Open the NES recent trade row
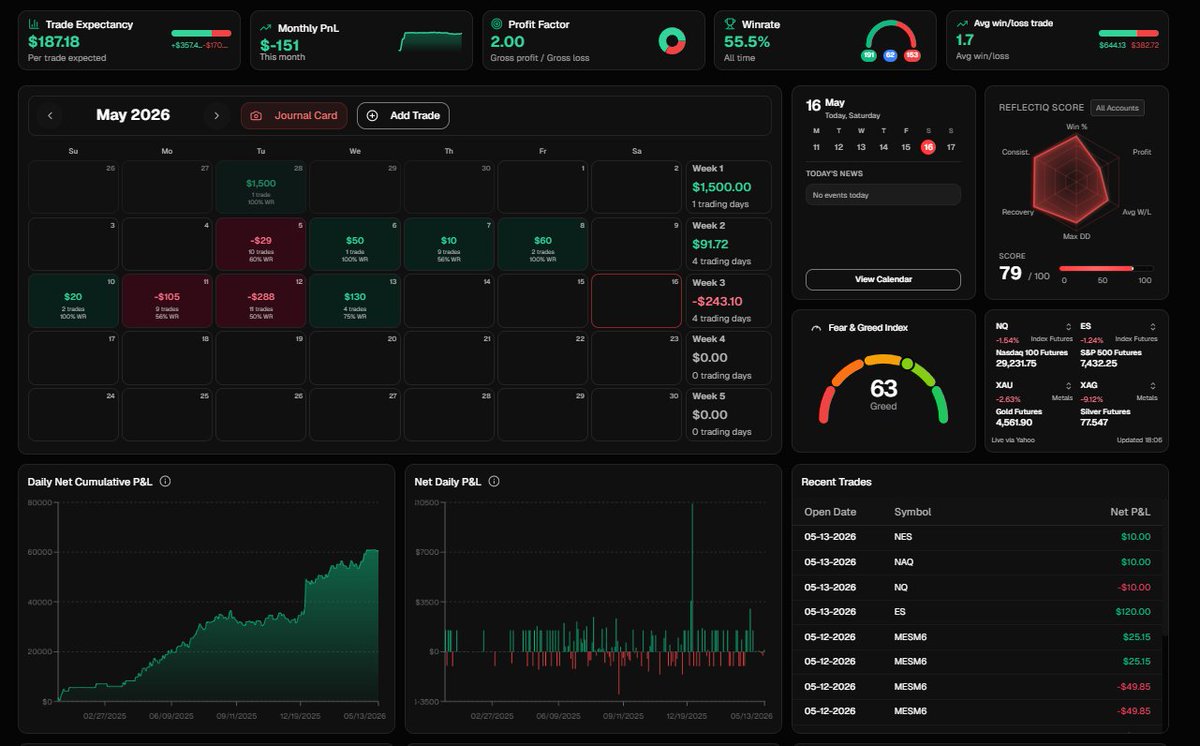 pos(978,537)
